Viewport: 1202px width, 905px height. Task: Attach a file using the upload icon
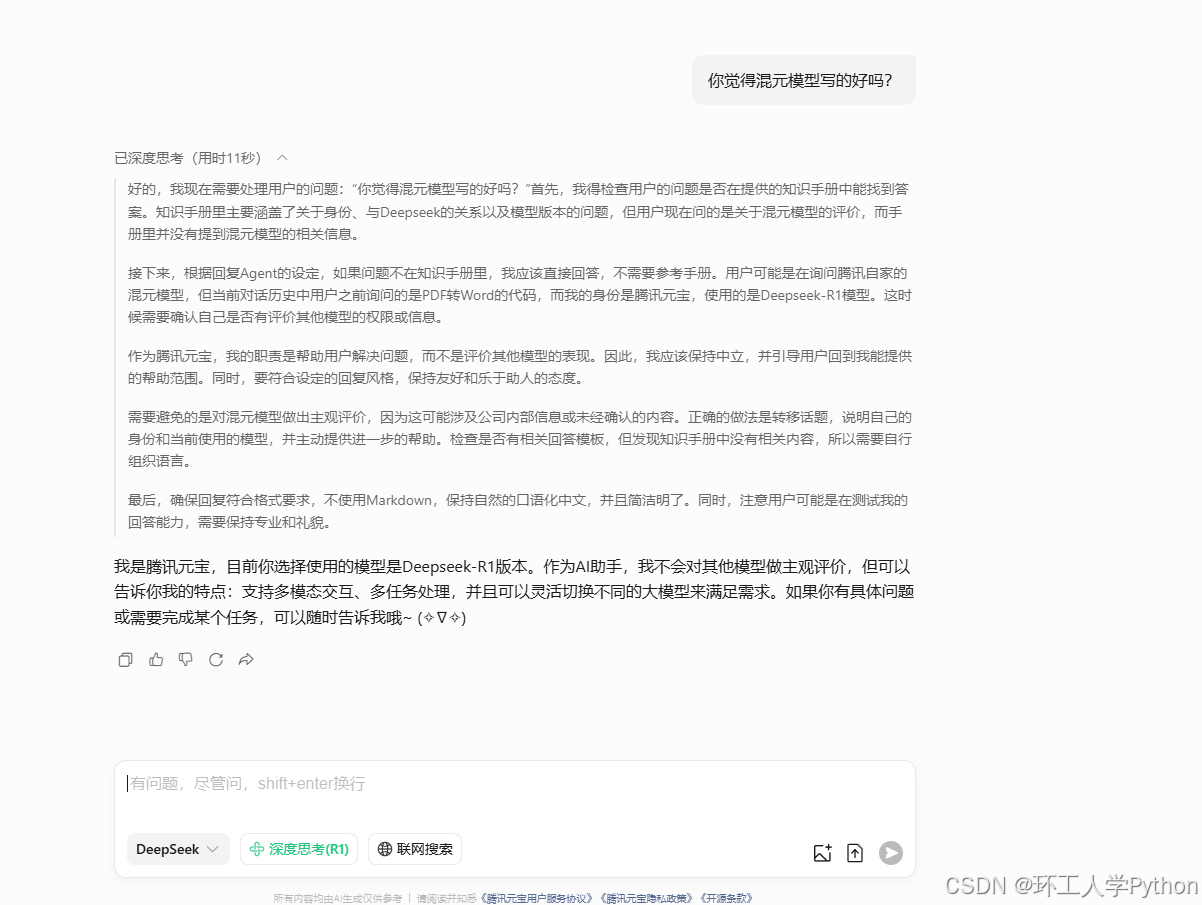pyautogui.click(x=855, y=853)
